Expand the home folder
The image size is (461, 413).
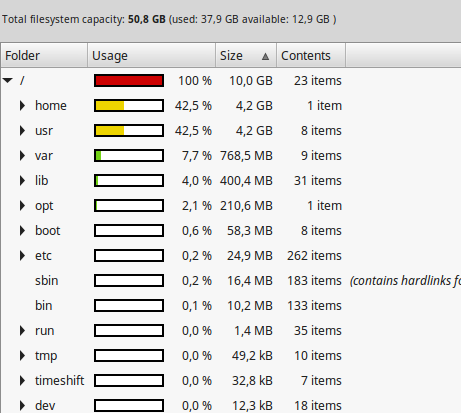click(x=22, y=106)
